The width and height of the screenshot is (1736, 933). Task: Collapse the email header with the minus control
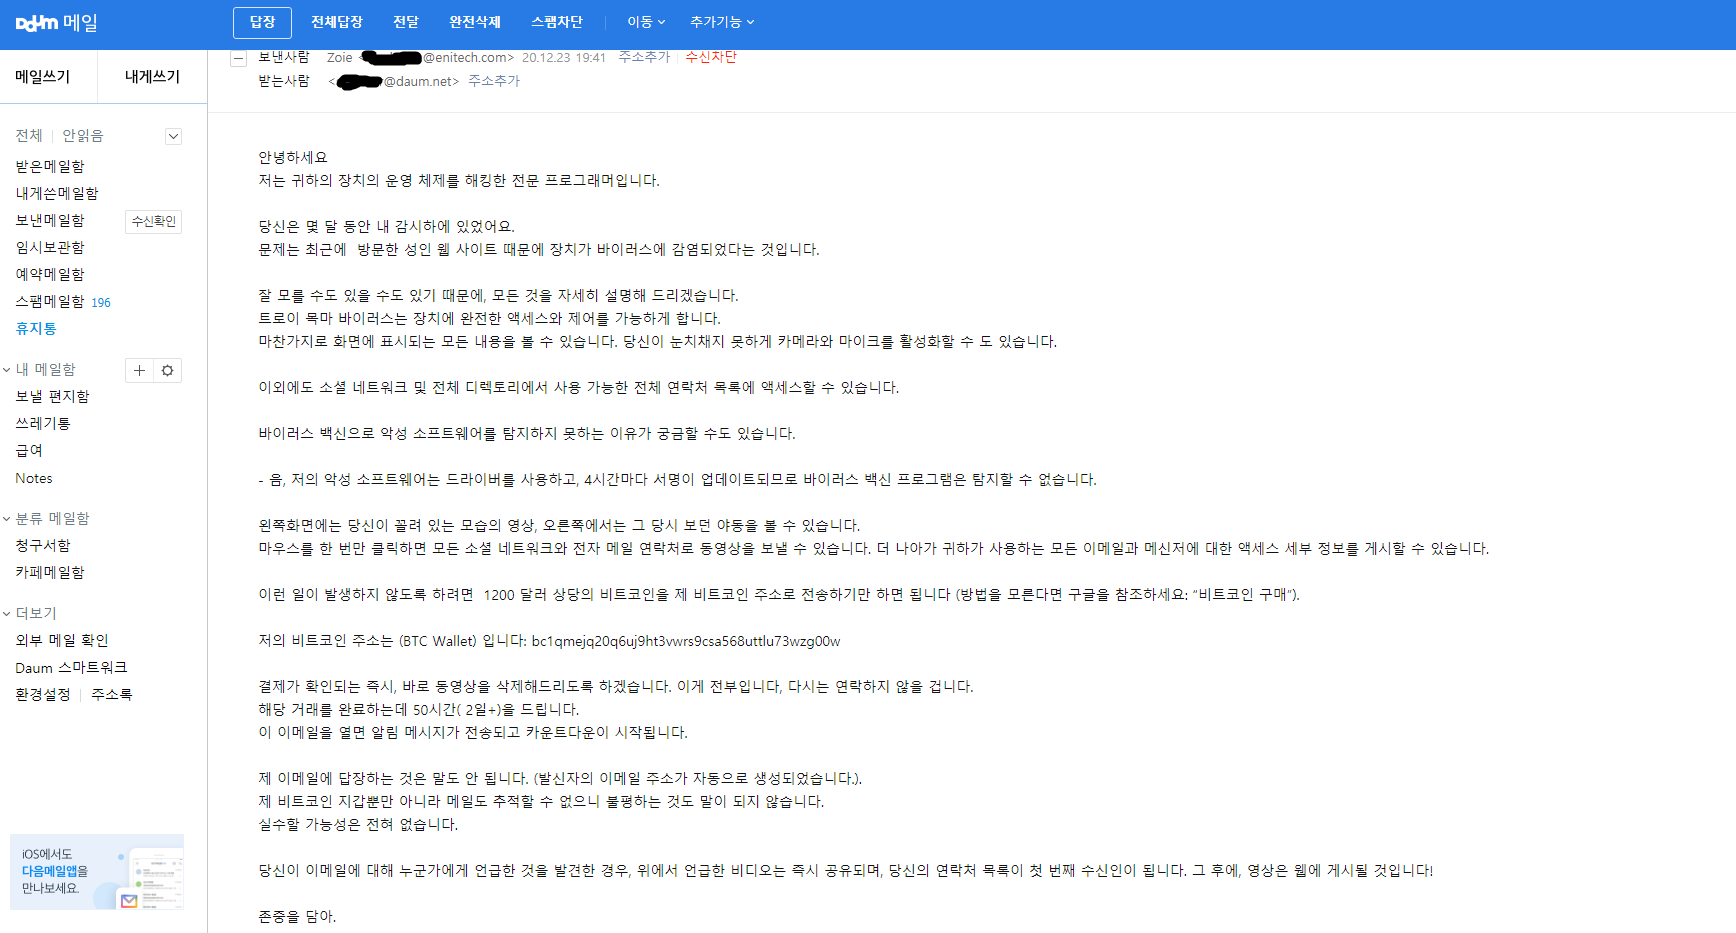(238, 58)
